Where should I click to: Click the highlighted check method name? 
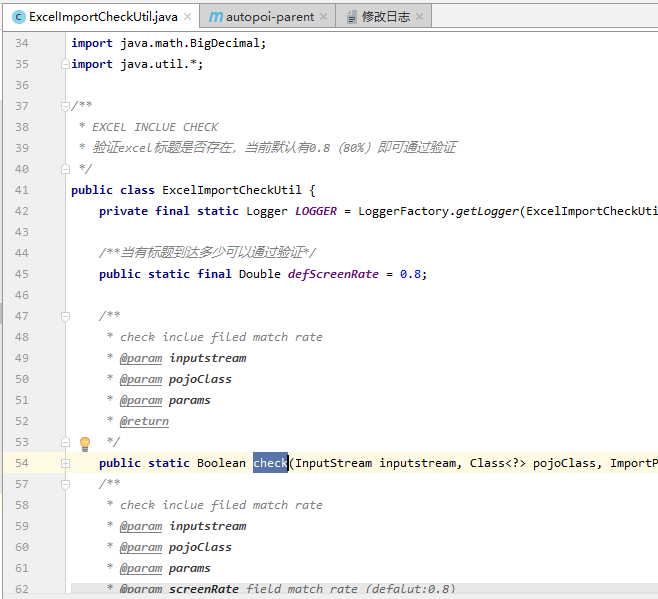(270, 463)
